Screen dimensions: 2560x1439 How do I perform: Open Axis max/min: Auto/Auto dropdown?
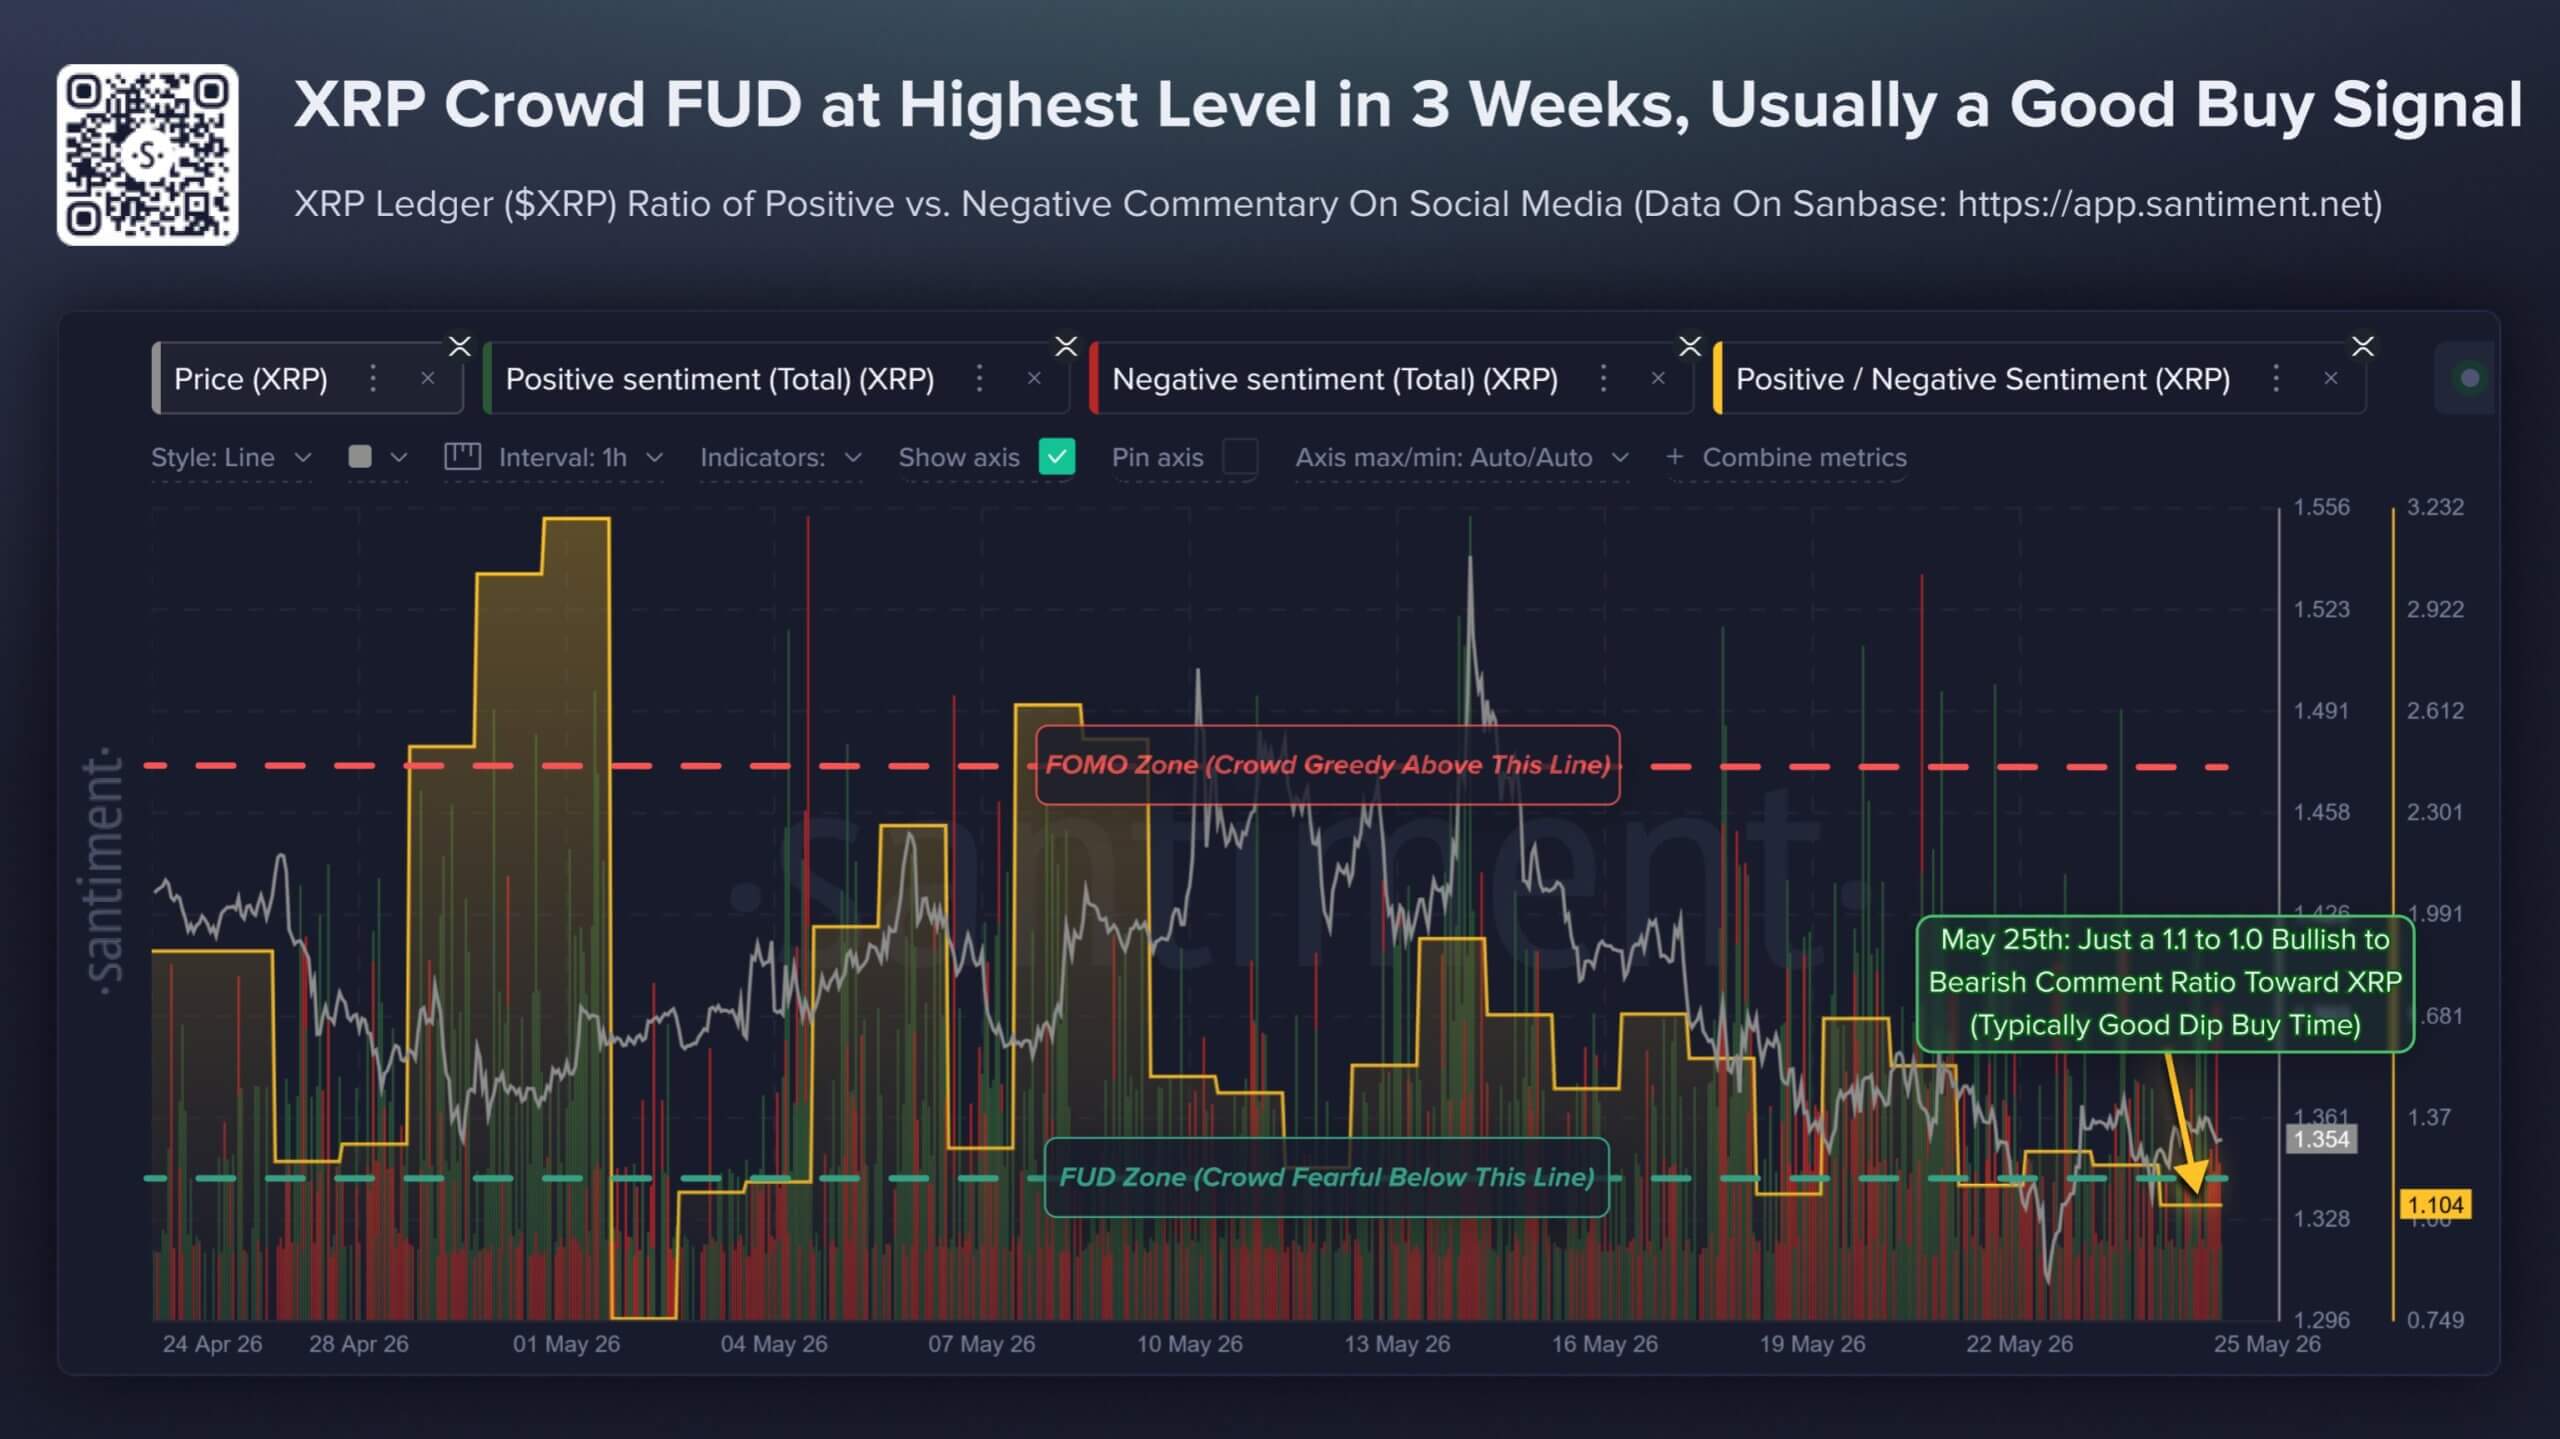click(x=1462, y=458)
